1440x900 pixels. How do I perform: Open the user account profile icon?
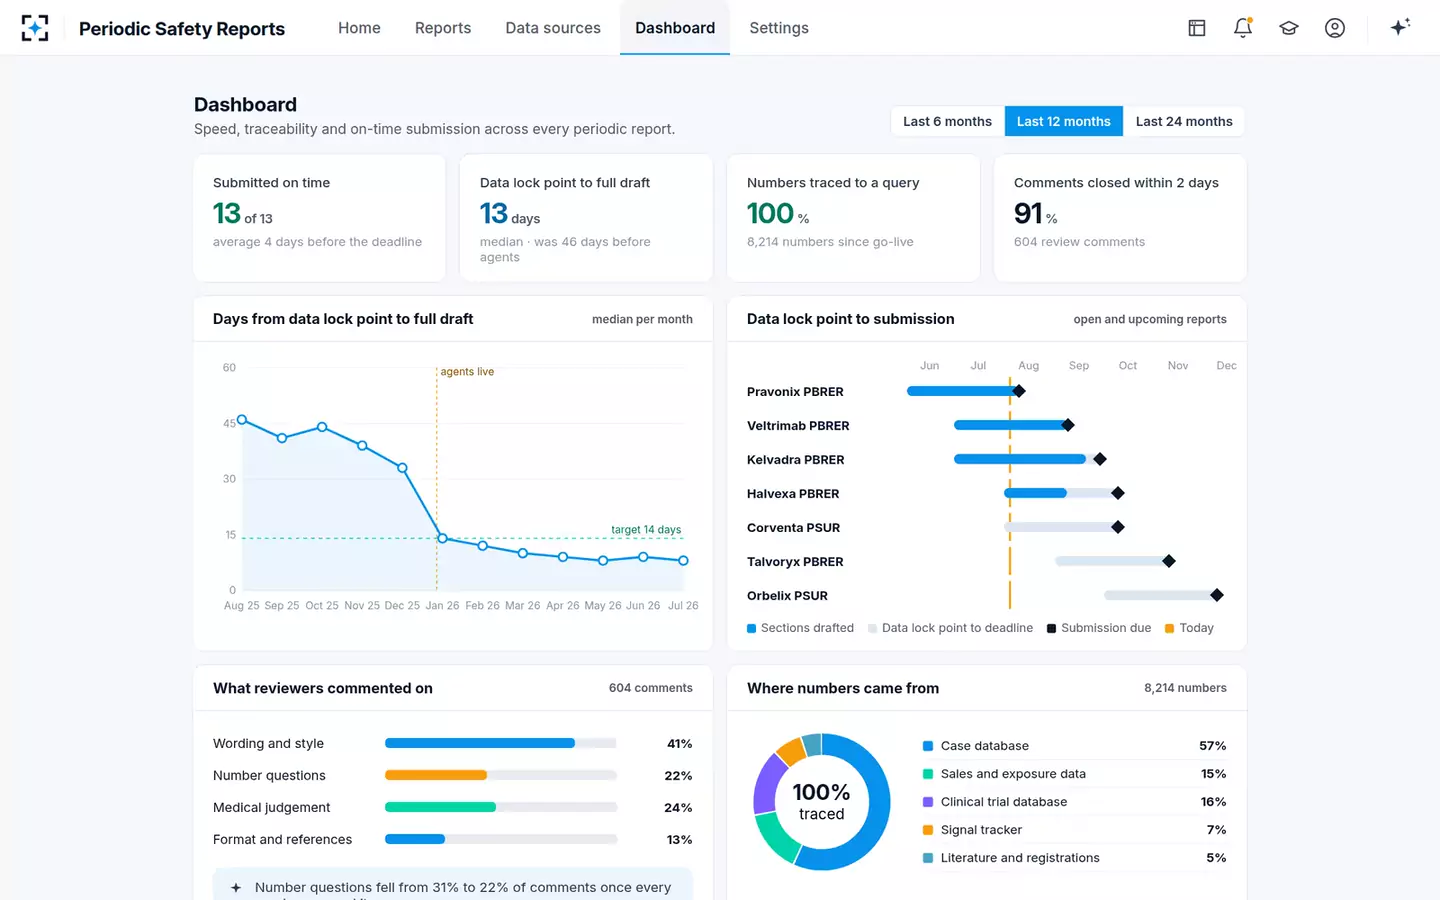pyautogui.click(x=1335, y=28)
